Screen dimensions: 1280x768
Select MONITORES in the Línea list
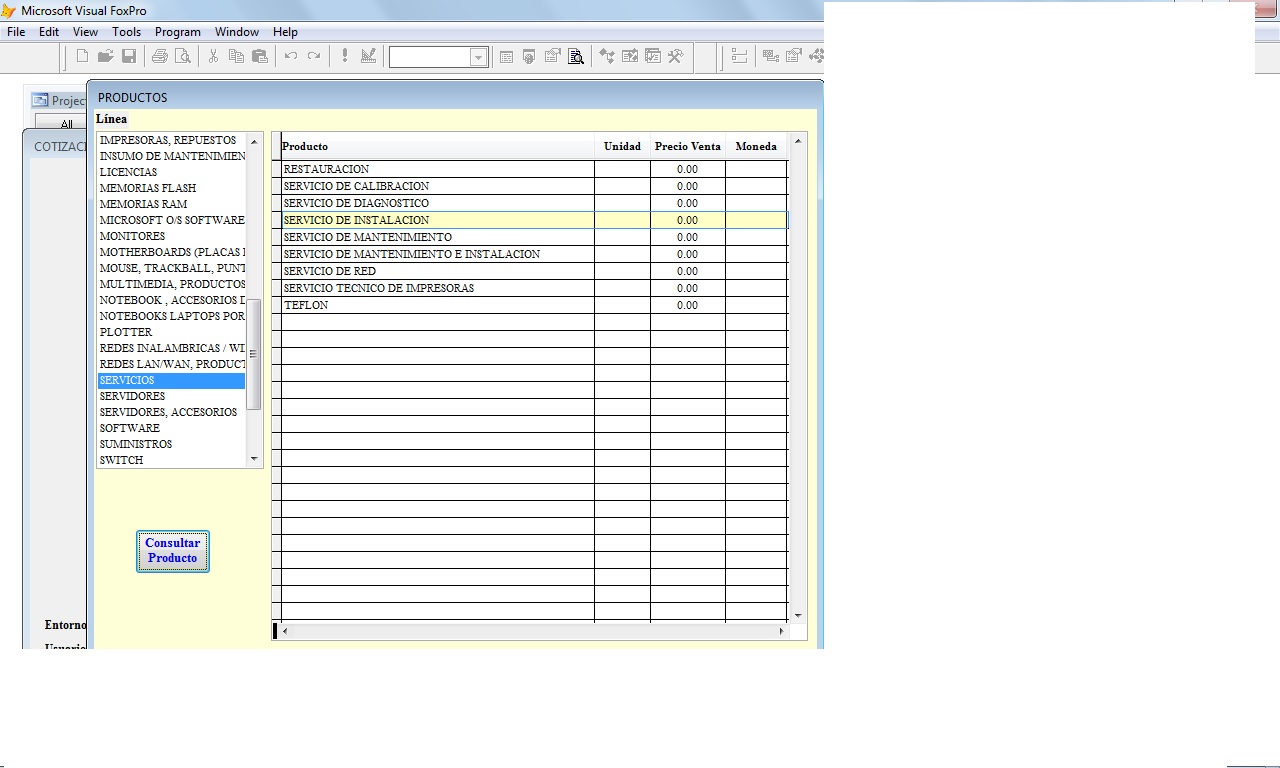171,236
